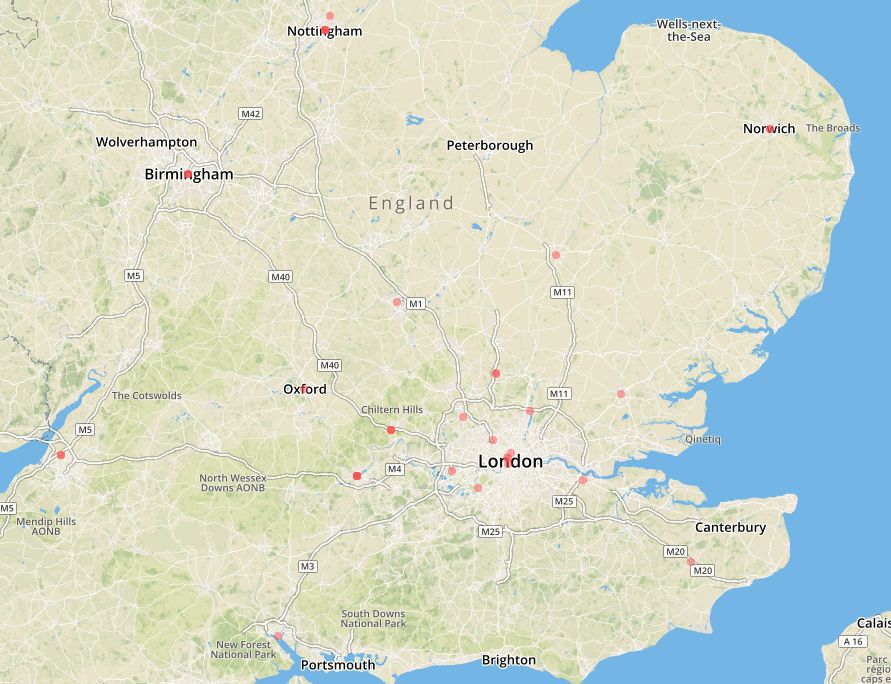This screenshot has width=891, height=684.
Task: Click the Portsmouth city label
Action: [x=338, y=665]
